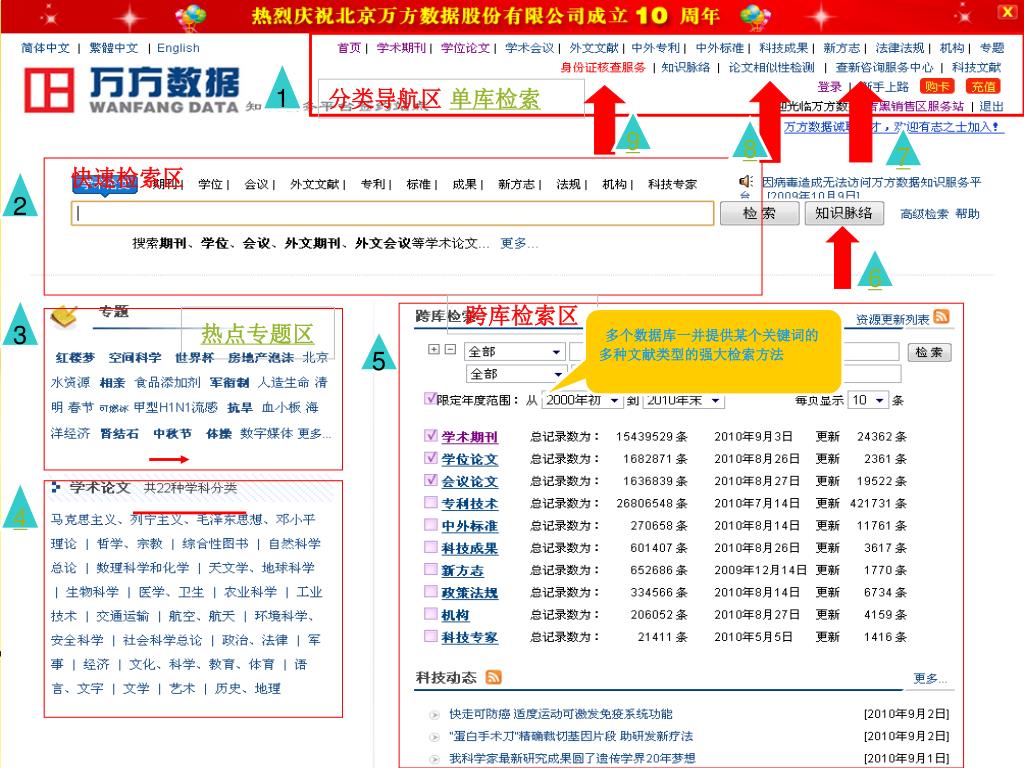Click the 知识脉络 button
Image resolution: width=1024 pixels, height=768 pixels.
click(x=844, y=214)
